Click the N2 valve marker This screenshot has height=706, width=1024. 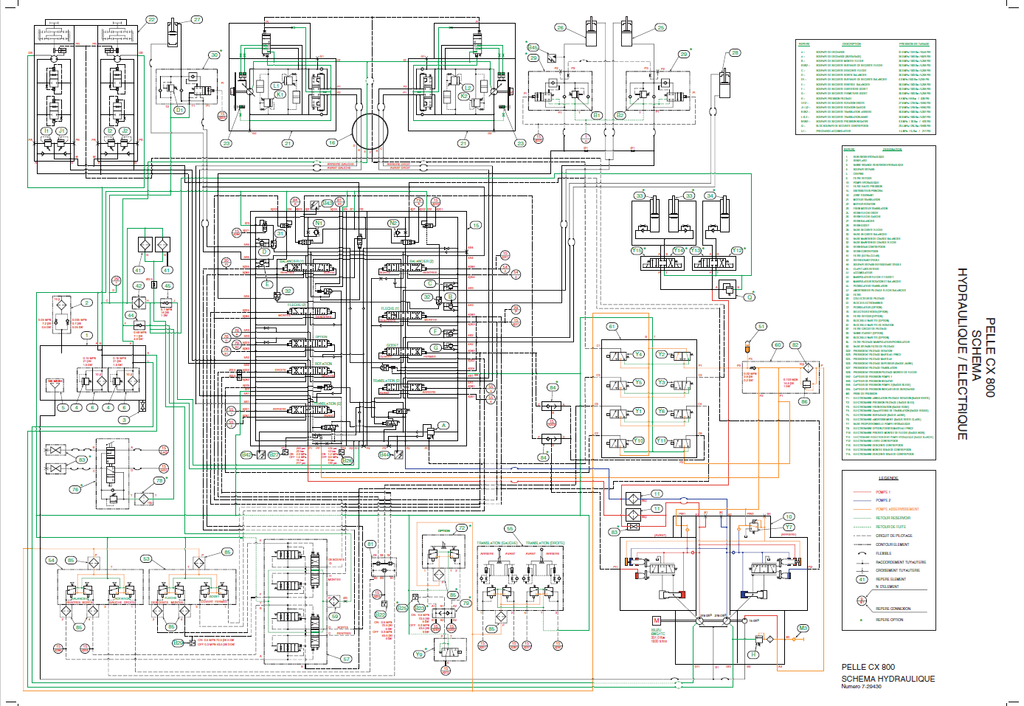pyautogui.click(x=393, y=223)
